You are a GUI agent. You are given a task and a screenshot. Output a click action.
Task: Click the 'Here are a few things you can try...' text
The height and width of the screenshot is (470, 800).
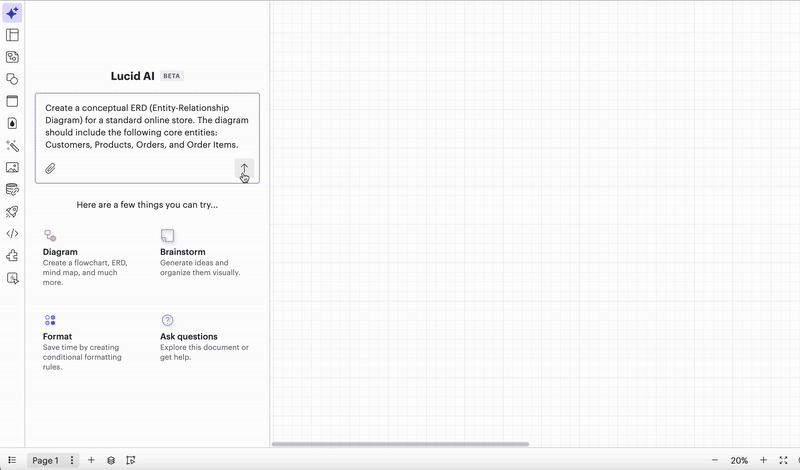147,205
